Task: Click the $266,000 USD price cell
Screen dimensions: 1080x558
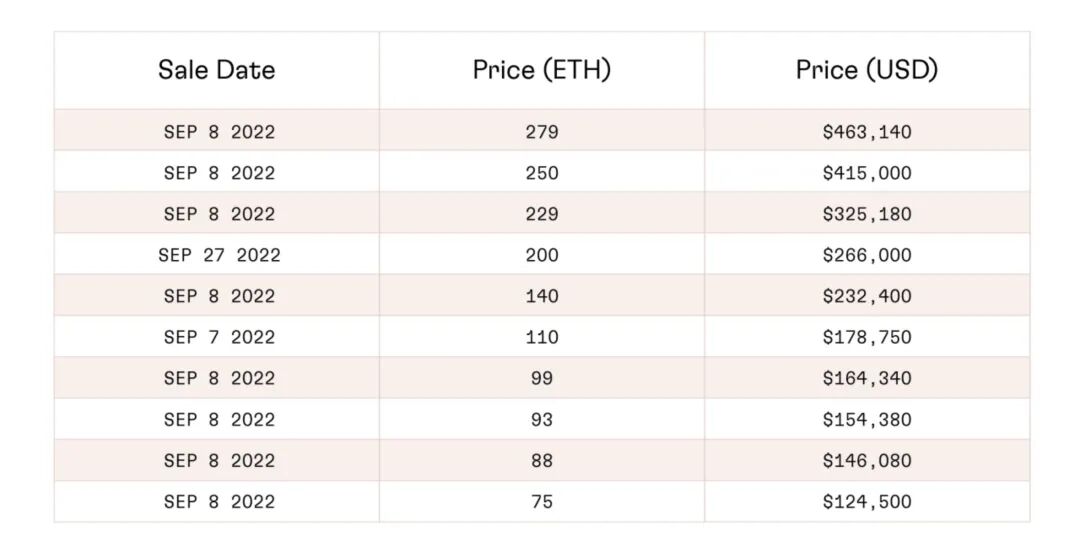Action: pos(867,255)
